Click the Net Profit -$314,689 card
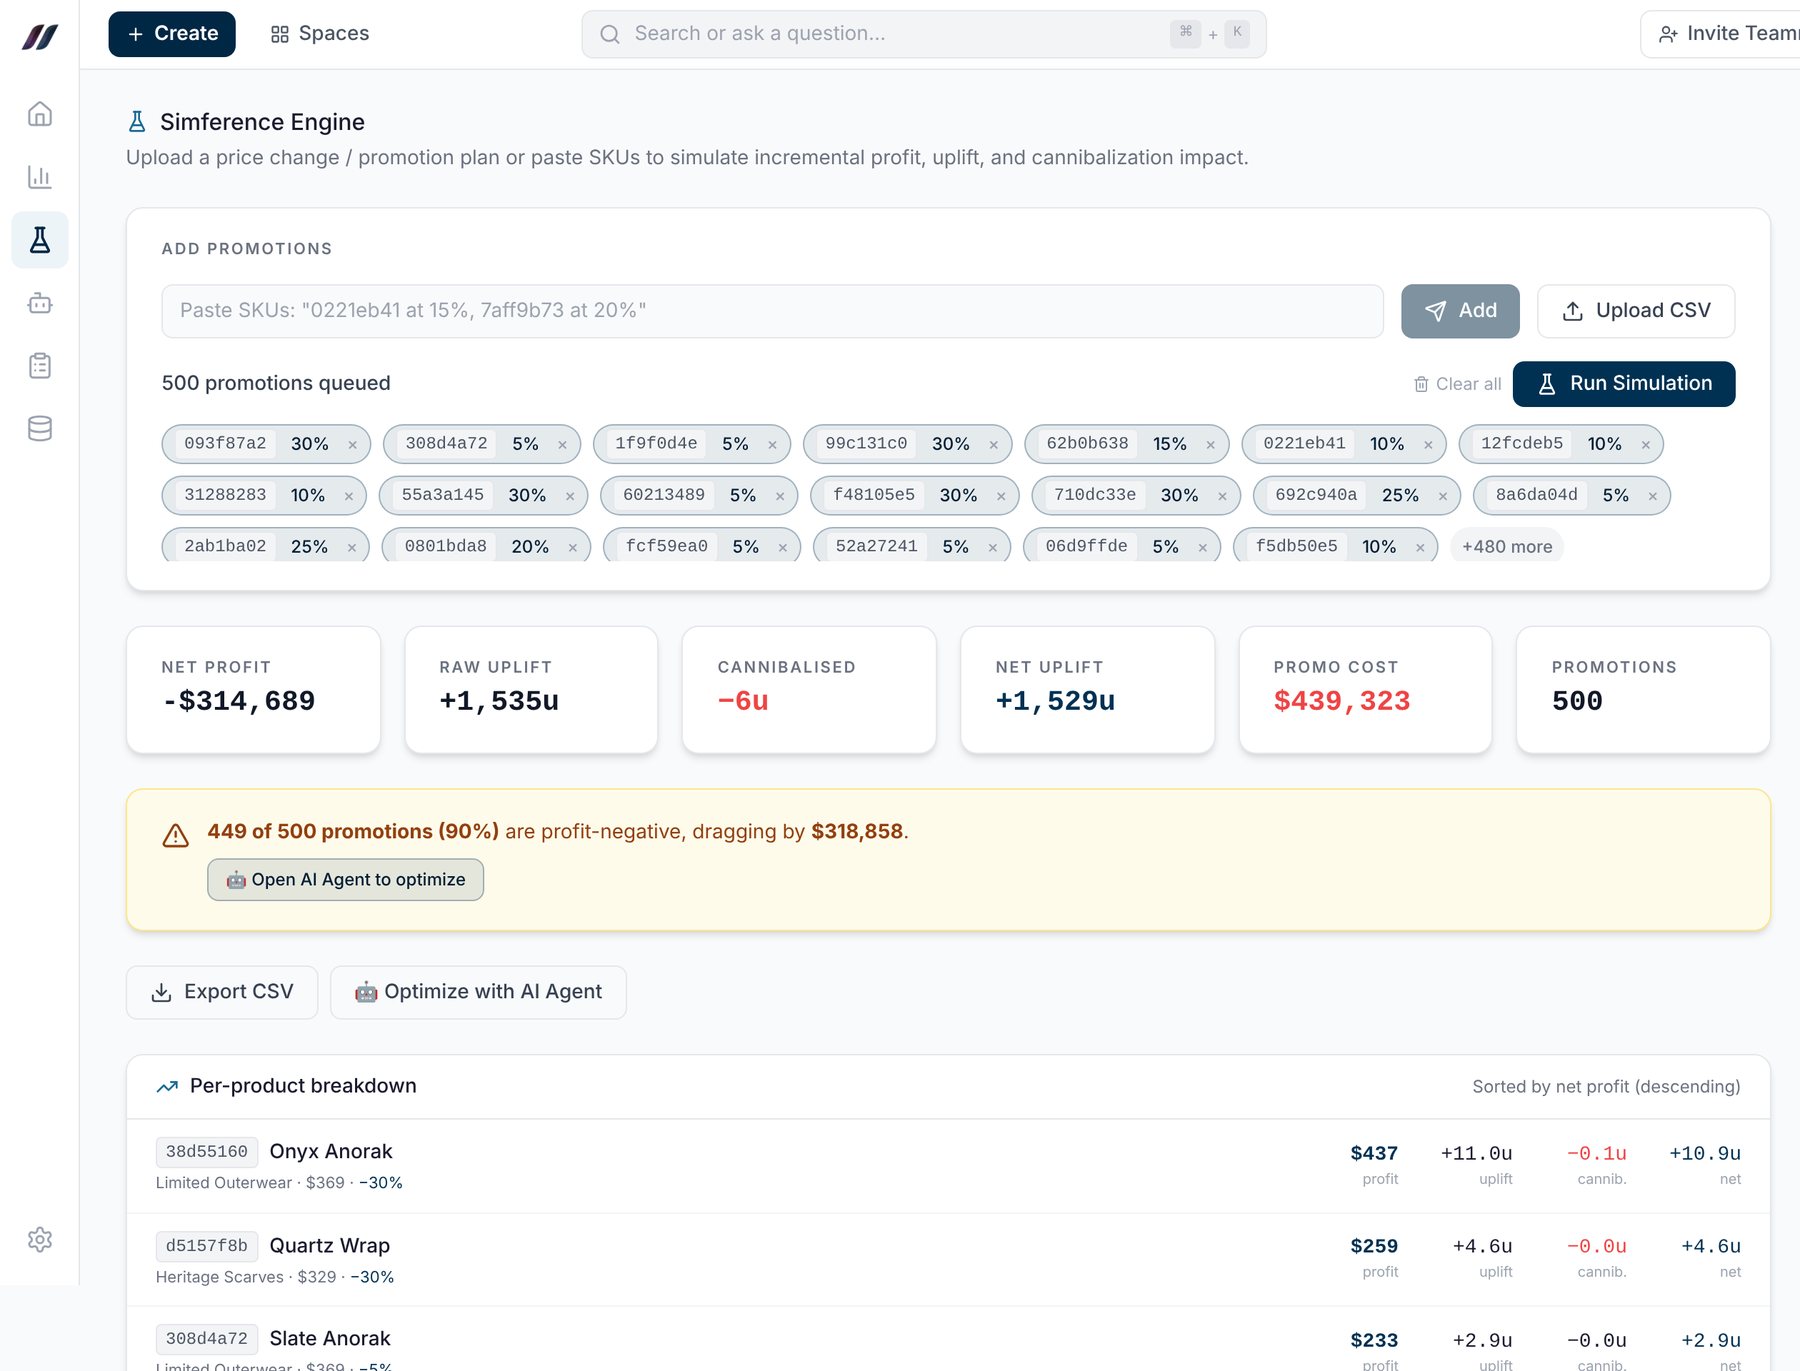Screen dimensions: 1800x1371 point(253,690)
